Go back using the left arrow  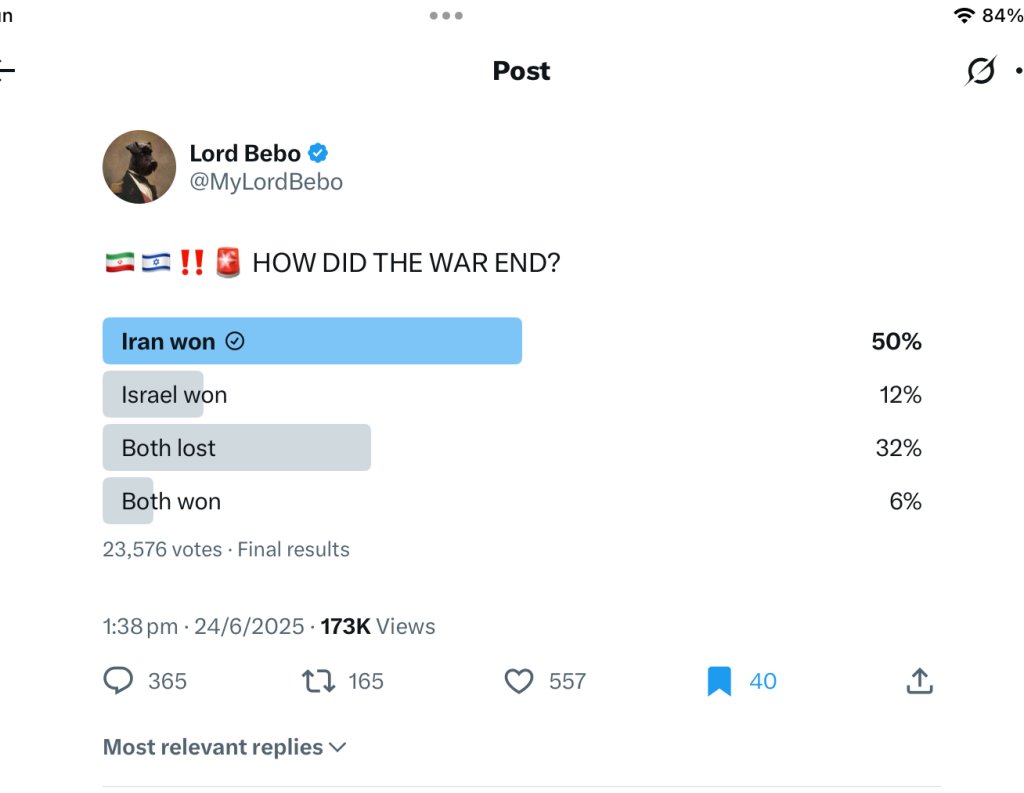coord(7,70)
